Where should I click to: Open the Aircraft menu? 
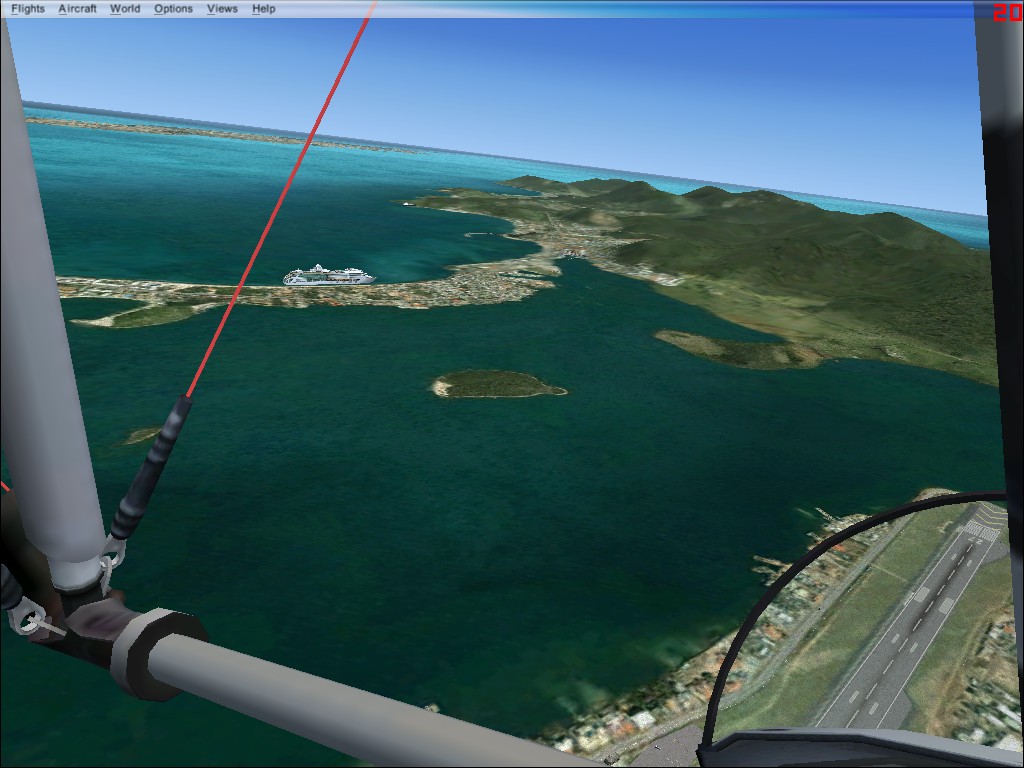click(77, 9)
